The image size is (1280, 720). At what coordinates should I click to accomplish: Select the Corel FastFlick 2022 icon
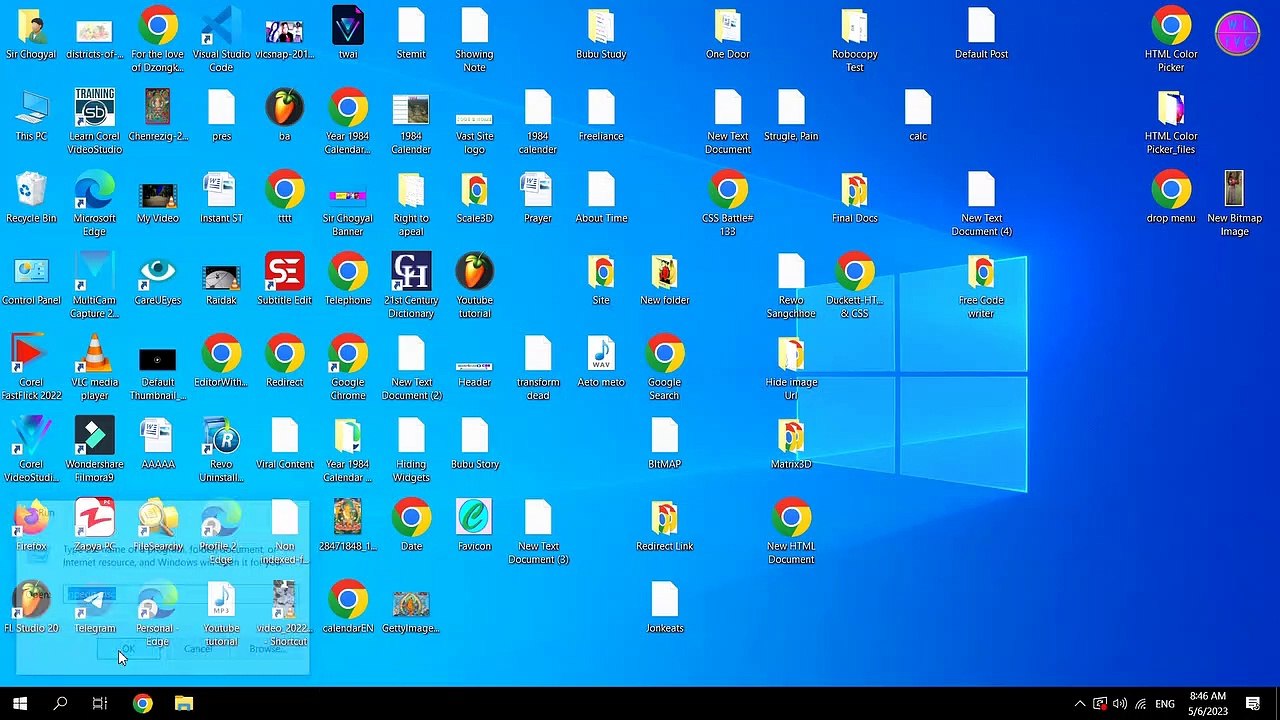[31, 368]
